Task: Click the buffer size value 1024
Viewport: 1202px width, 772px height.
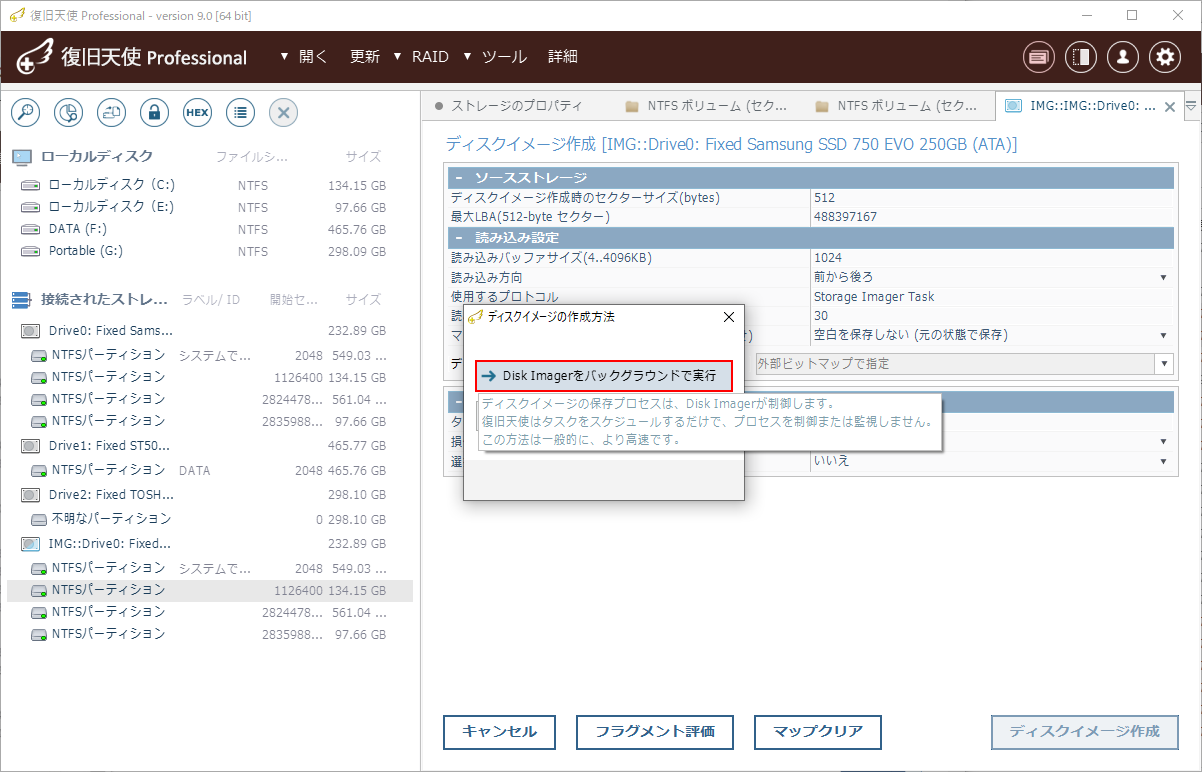Action: point(828,258)
